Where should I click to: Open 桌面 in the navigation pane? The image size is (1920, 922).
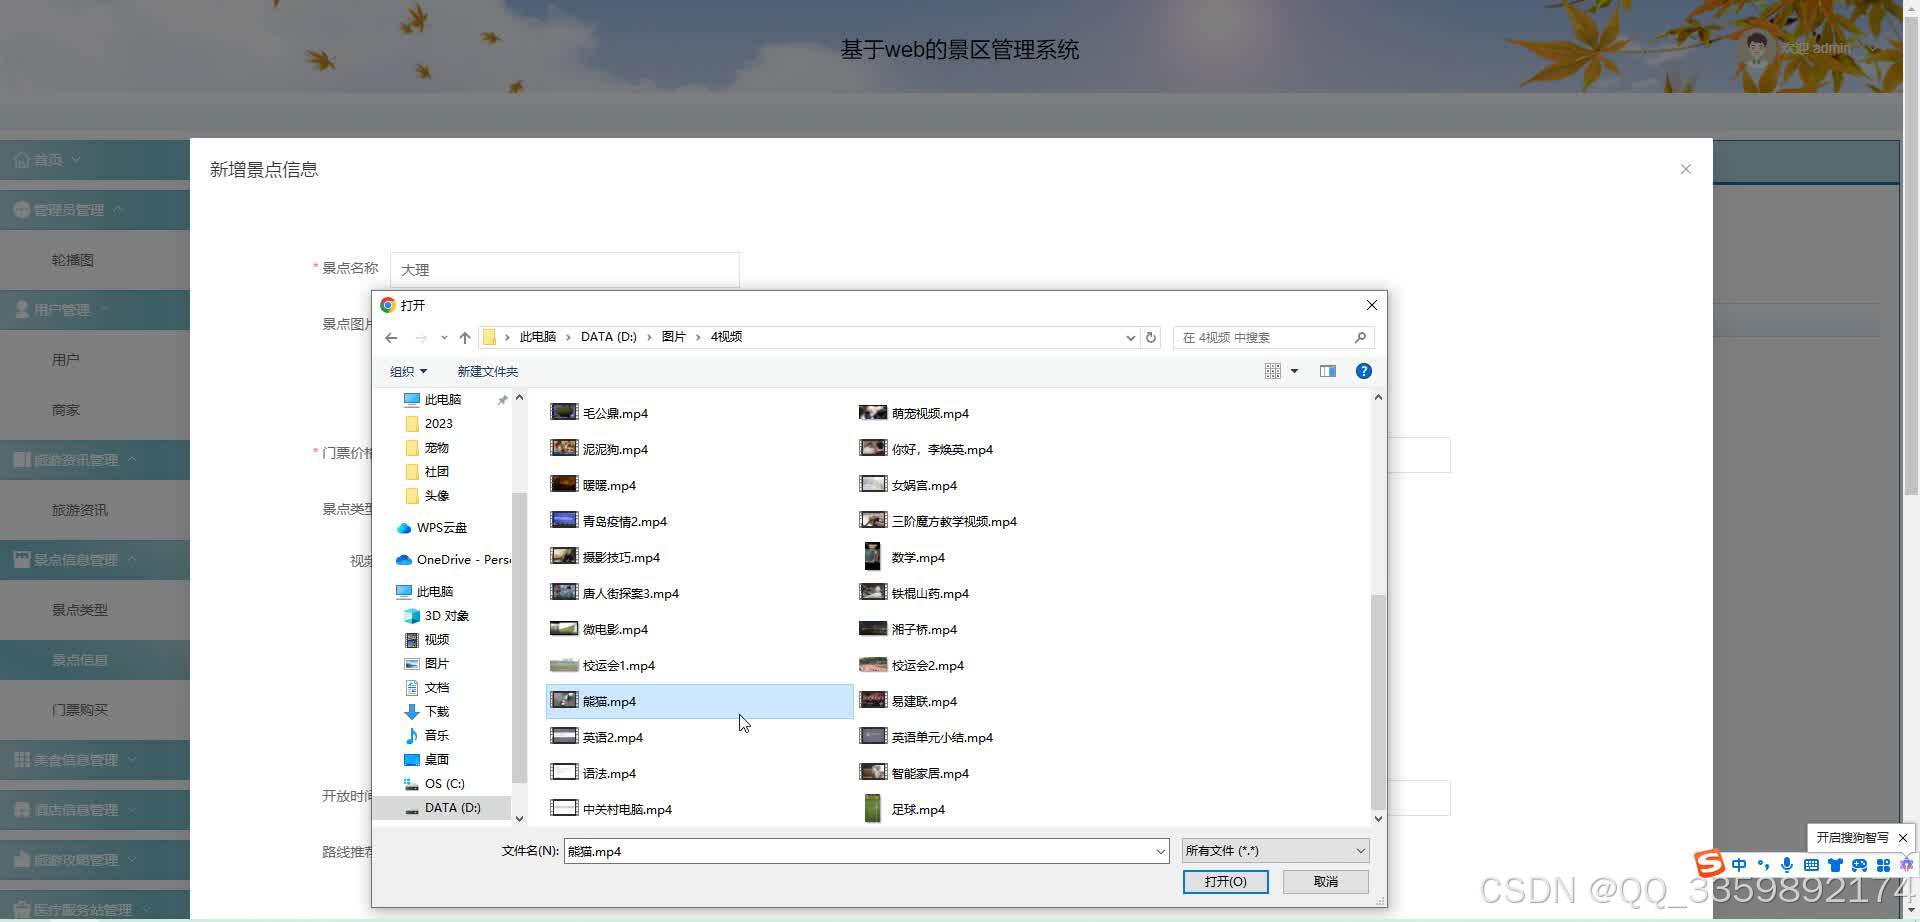tap(427, 759)
